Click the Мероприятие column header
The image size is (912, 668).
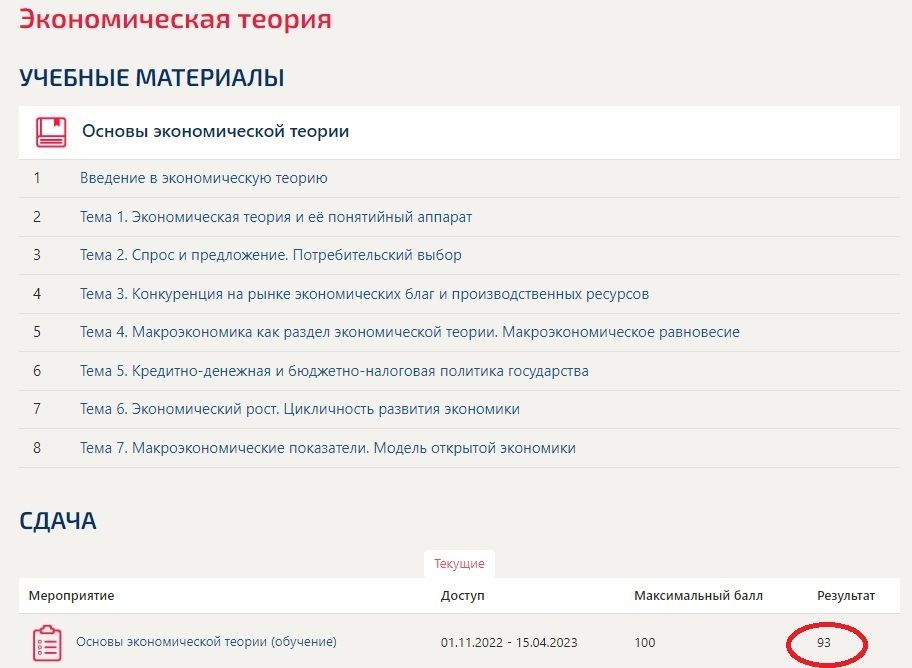point(72,596)
